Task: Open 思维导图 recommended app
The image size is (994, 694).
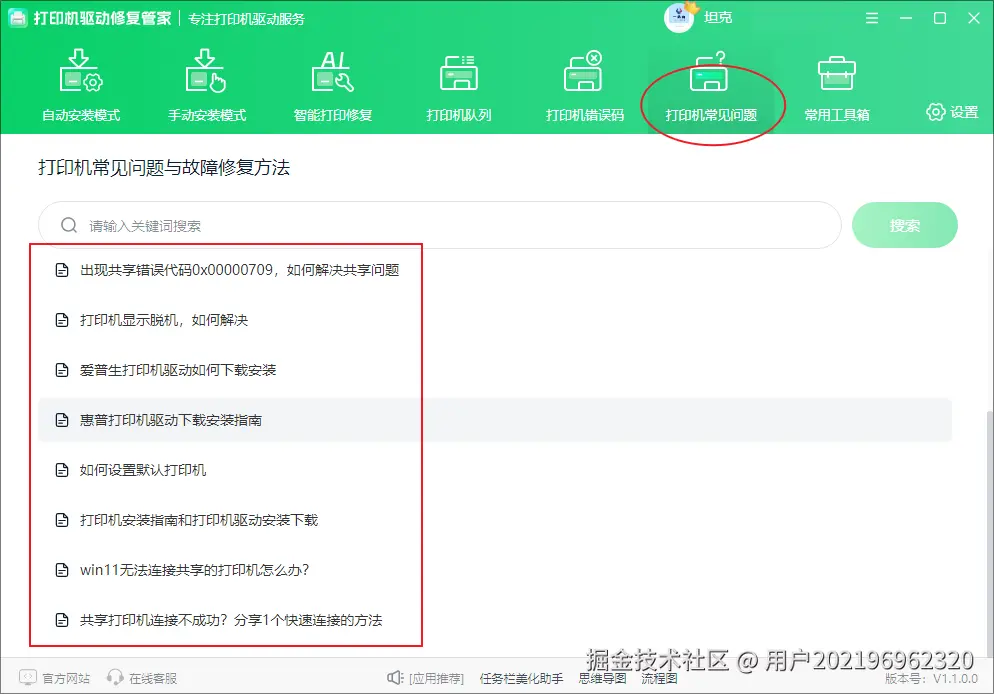Action: click(602, 679)
